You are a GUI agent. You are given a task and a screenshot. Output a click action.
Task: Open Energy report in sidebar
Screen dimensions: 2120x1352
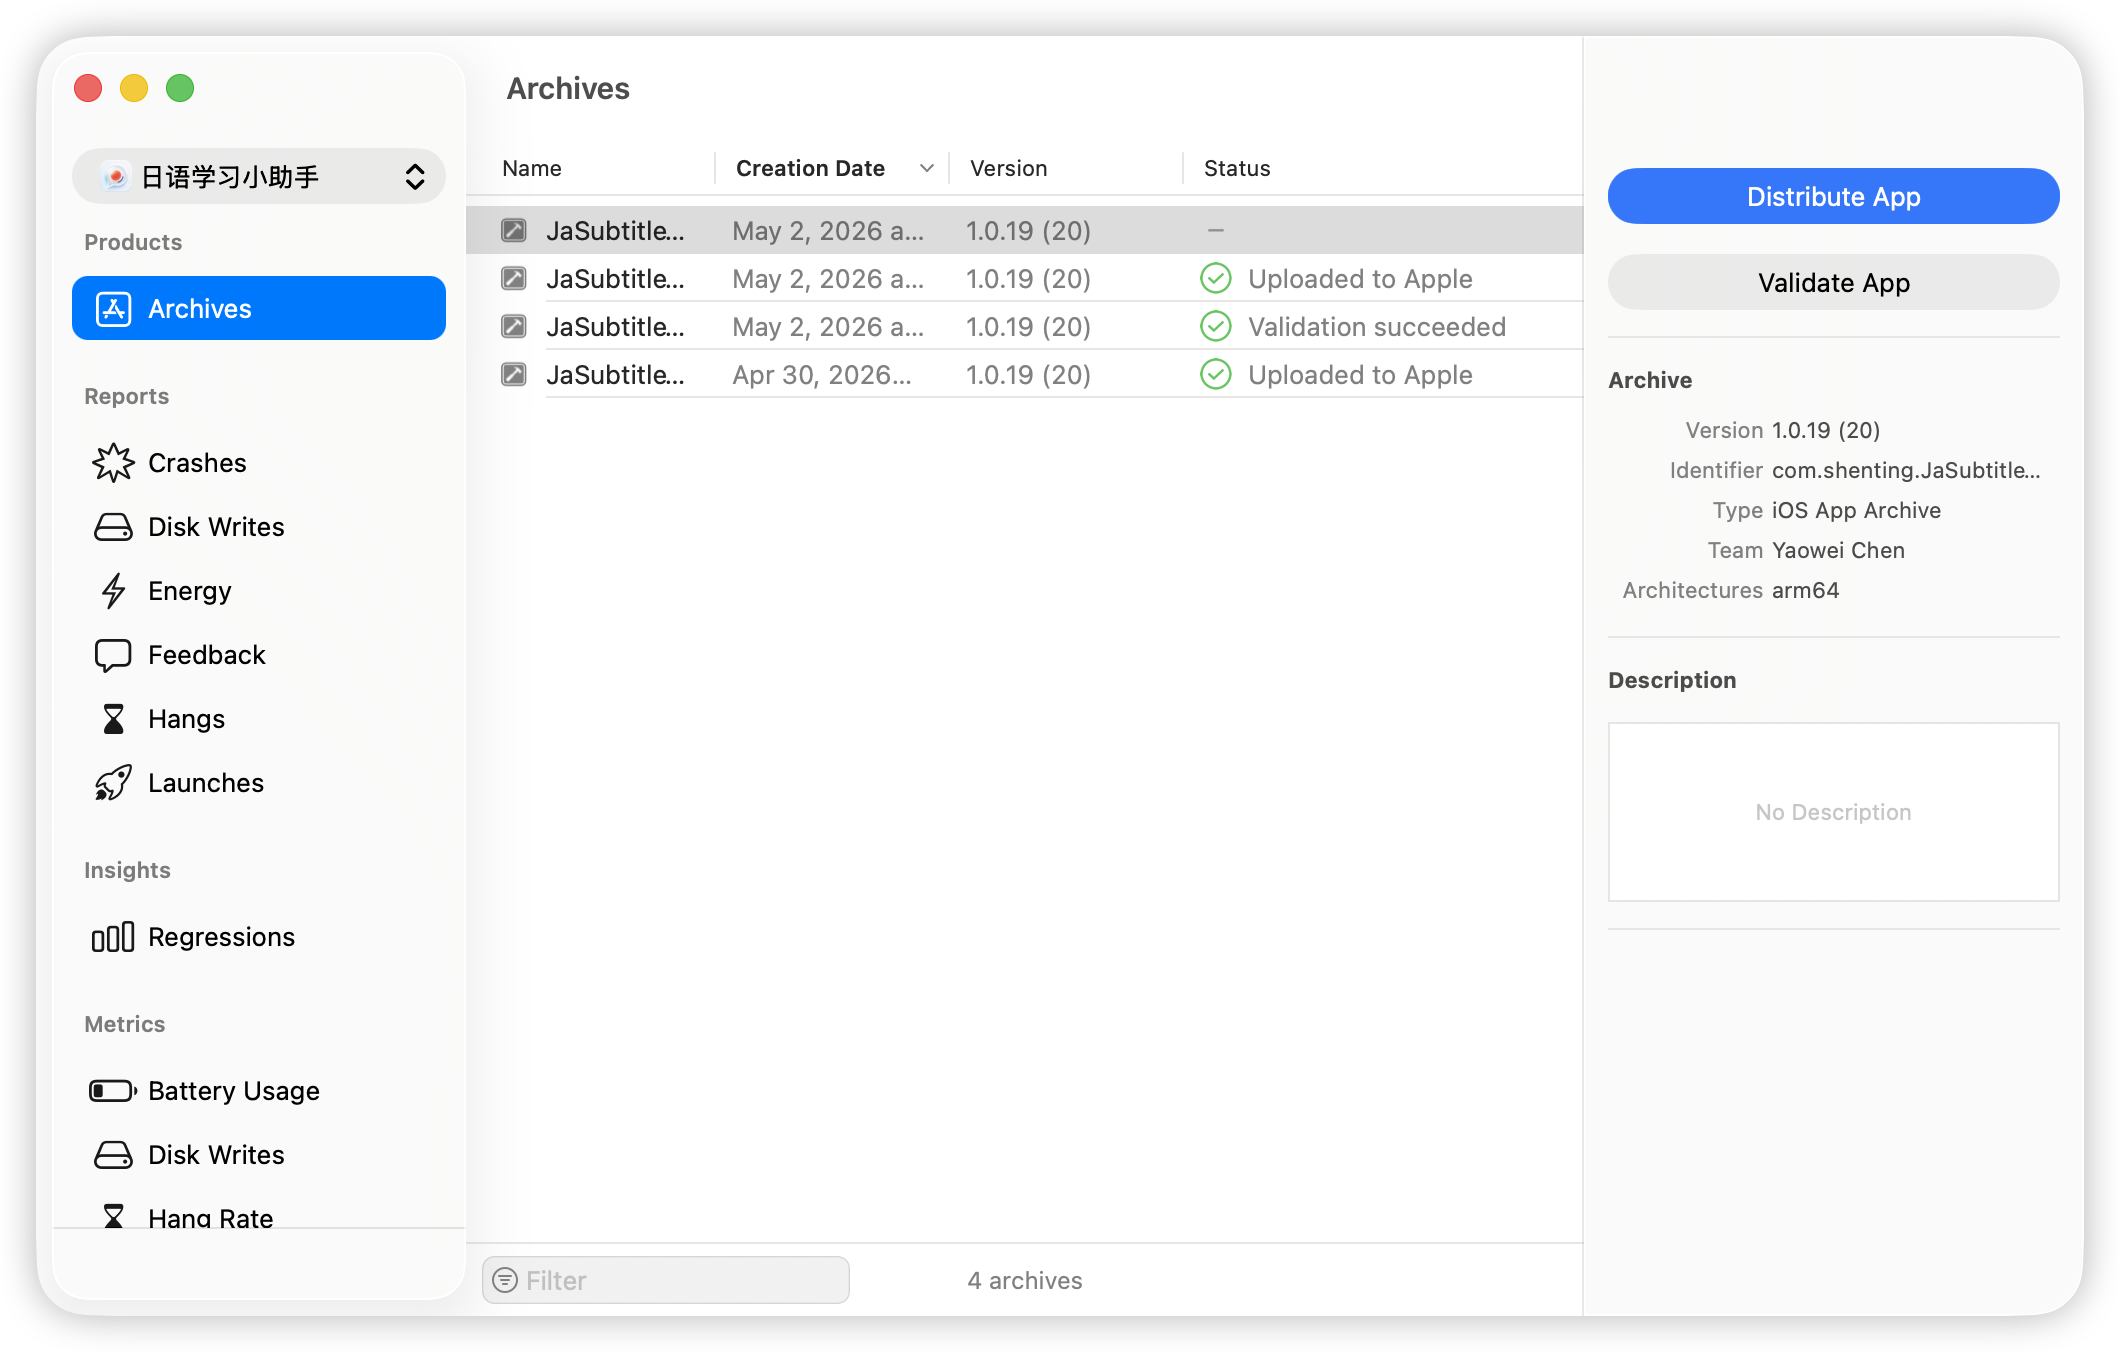tap(259, 591)
